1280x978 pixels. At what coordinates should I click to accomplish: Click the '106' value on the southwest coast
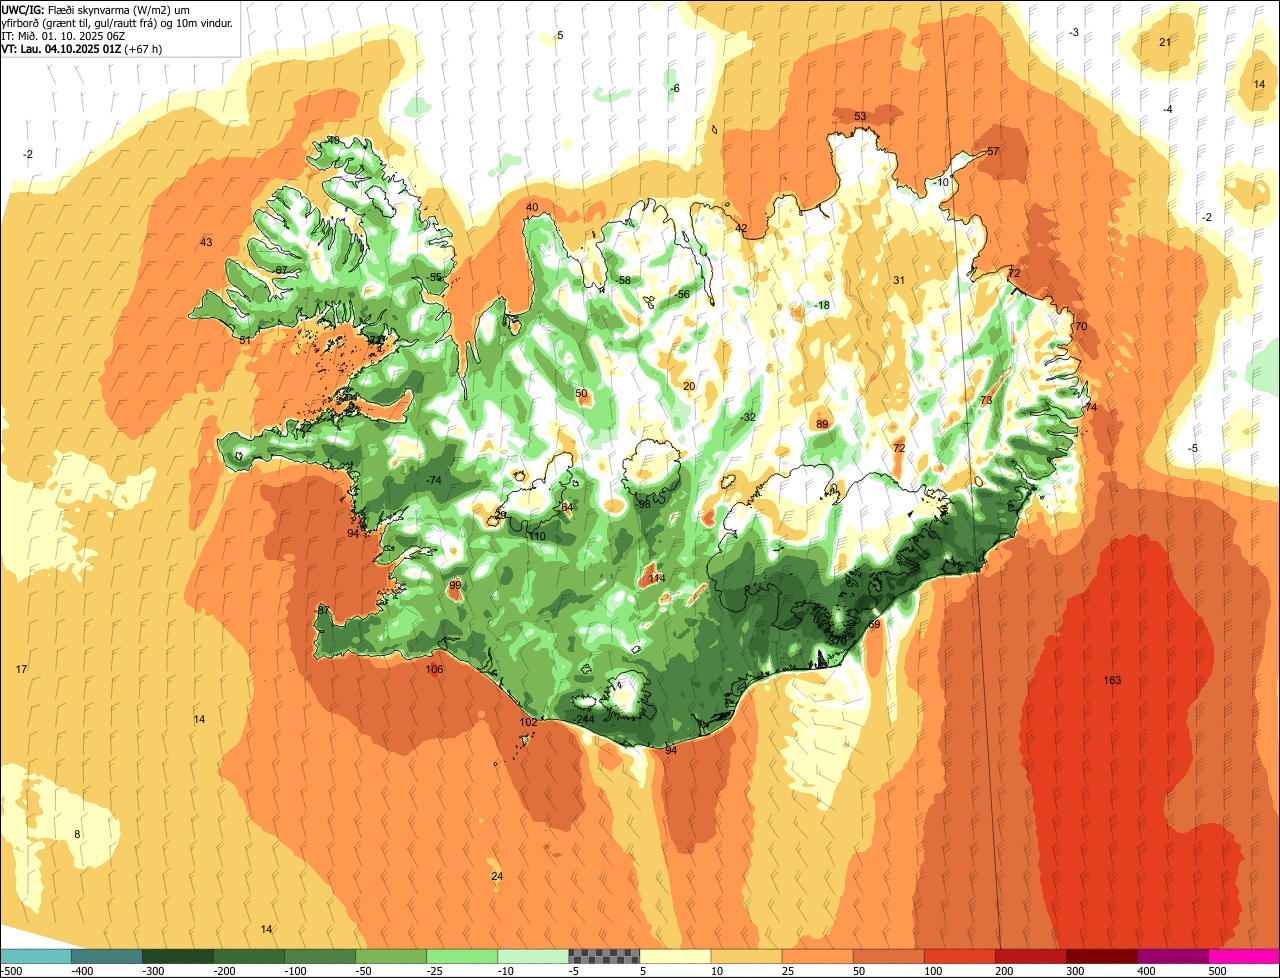click(x=434, y=670)
